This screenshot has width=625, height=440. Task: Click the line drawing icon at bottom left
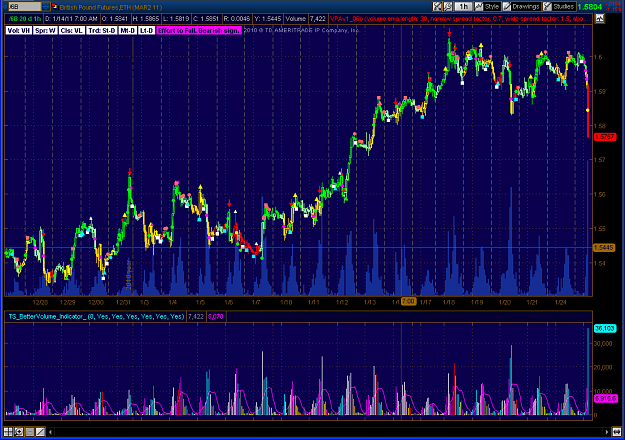click(40, 432)
